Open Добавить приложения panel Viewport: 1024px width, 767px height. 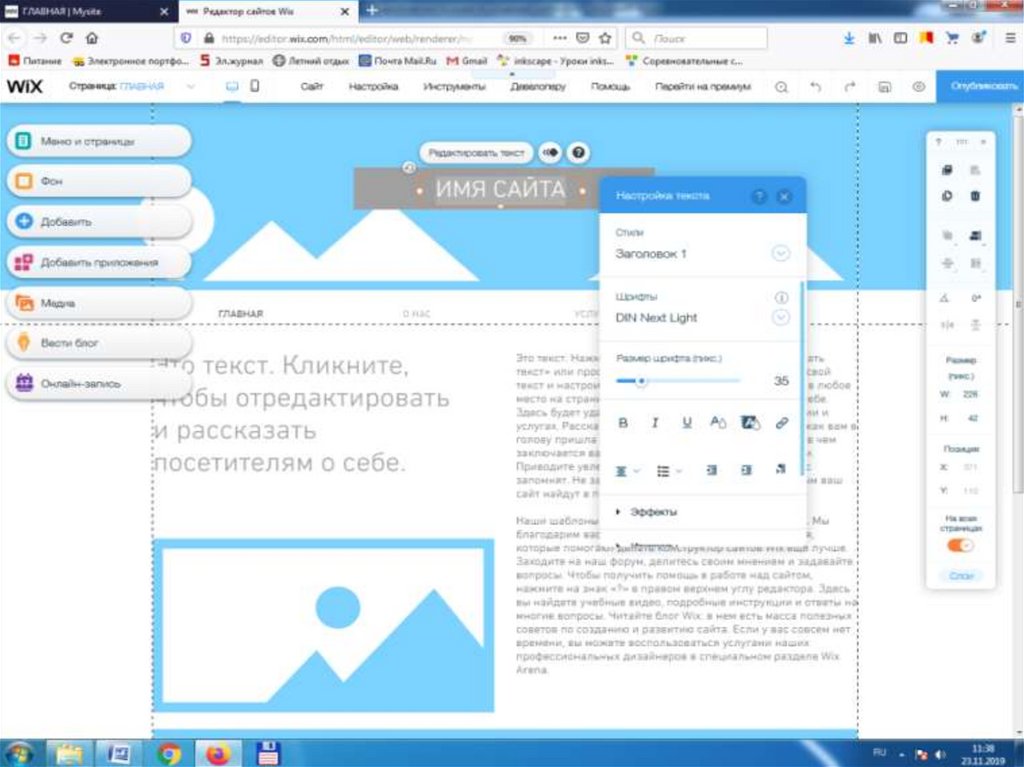pos(99,262)
